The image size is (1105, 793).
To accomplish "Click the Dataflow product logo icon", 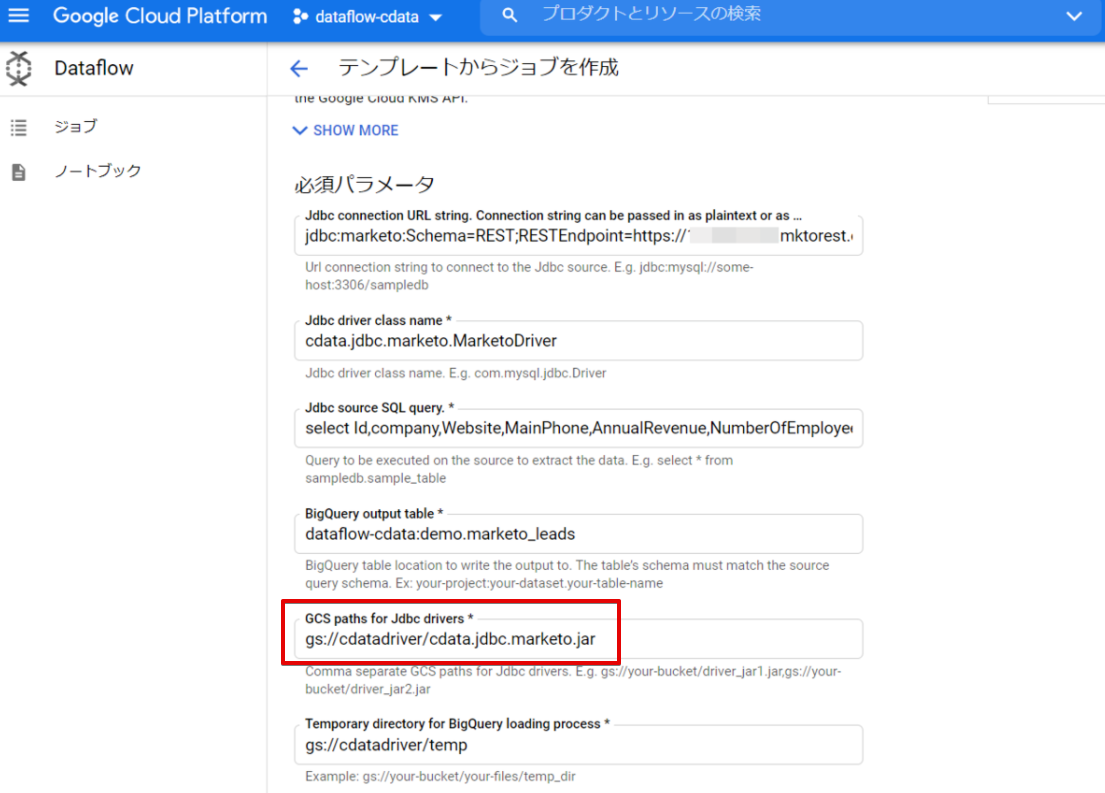I will coord(19,68).
